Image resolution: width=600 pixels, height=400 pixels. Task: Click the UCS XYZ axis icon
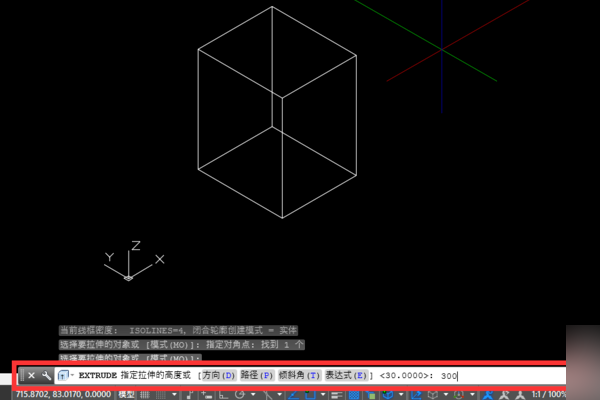pyautogui.click(x=134, y=261)
